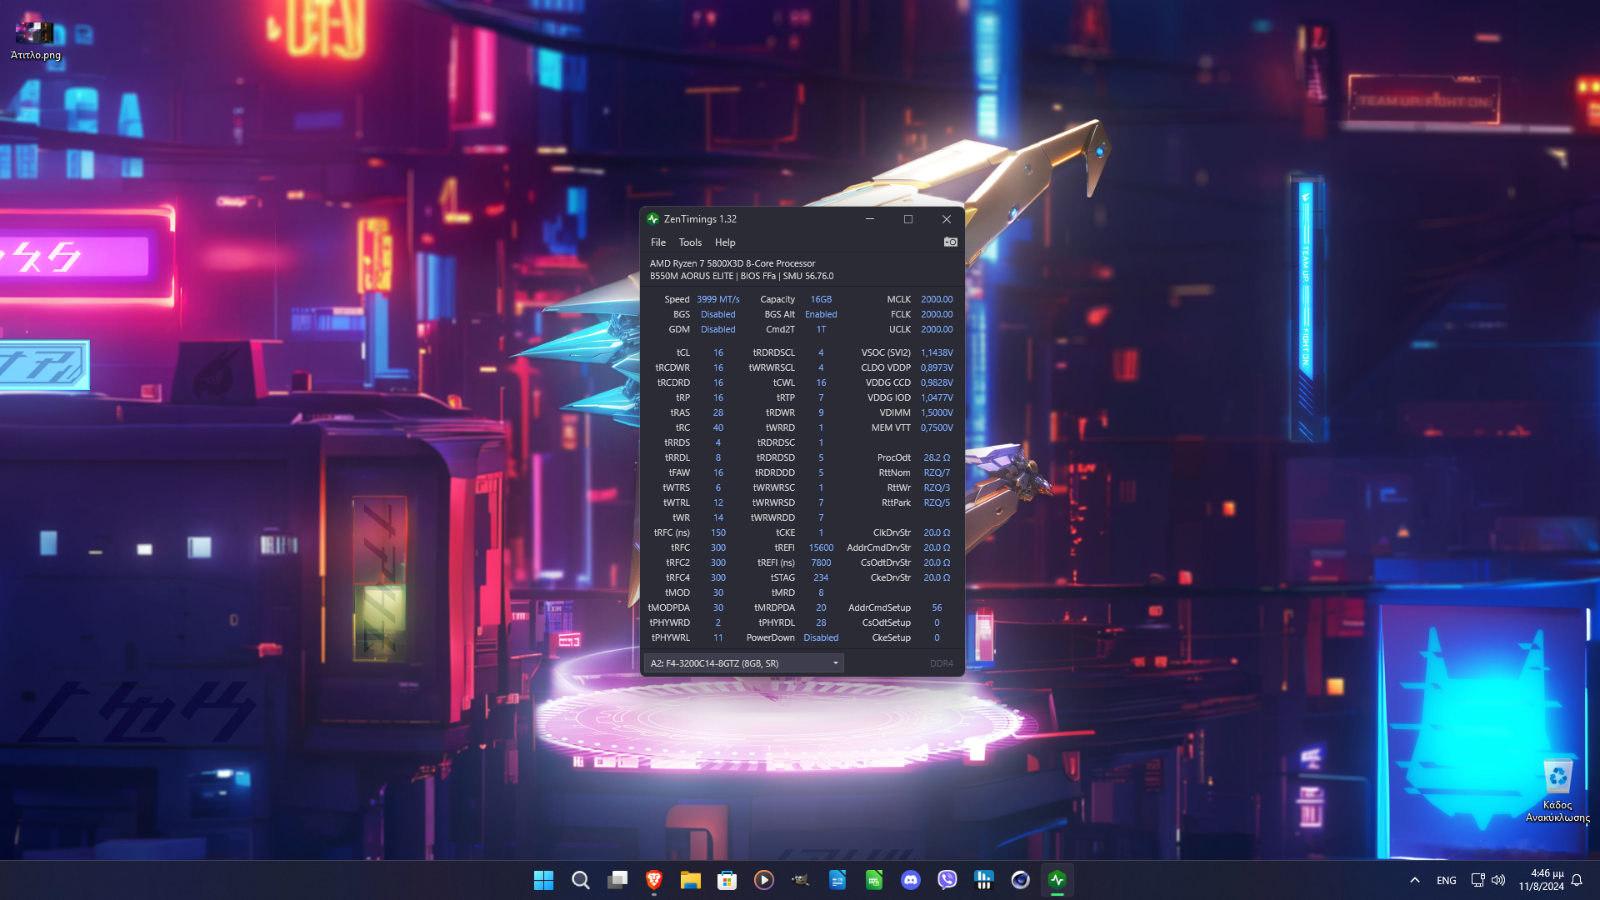Image resolution: width=1600 pixels, height=900 pixels.
Task: Click the tRC 40 value
Action: coord(718,427)
